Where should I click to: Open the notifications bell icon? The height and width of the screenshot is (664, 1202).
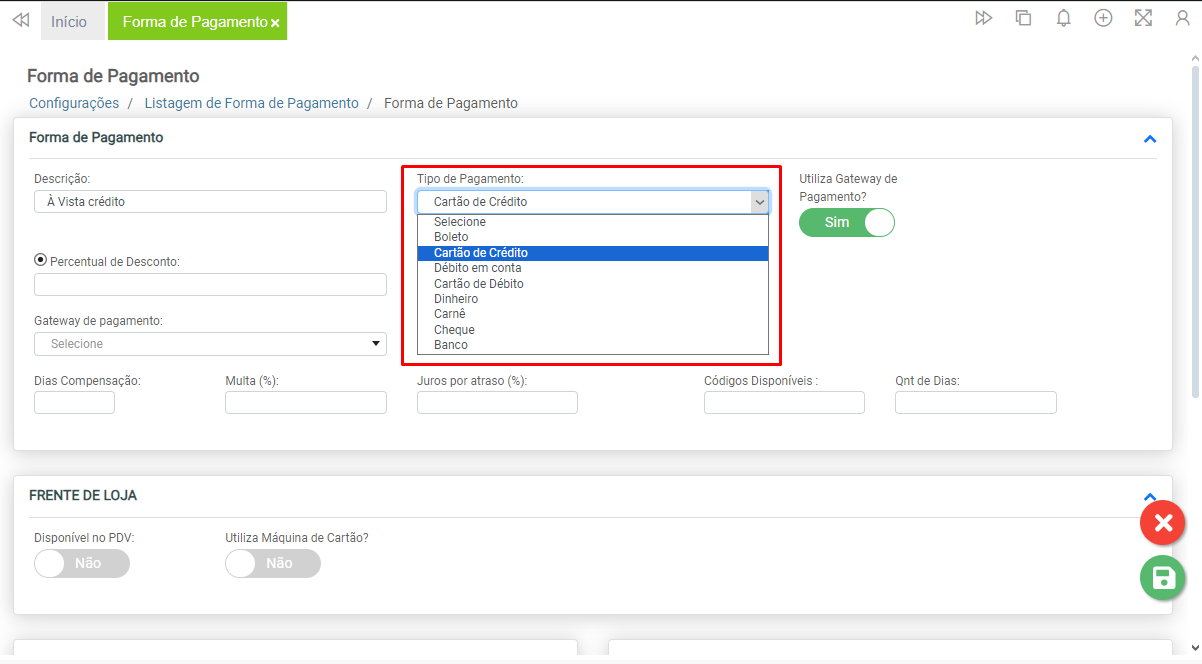(1064, 18)
